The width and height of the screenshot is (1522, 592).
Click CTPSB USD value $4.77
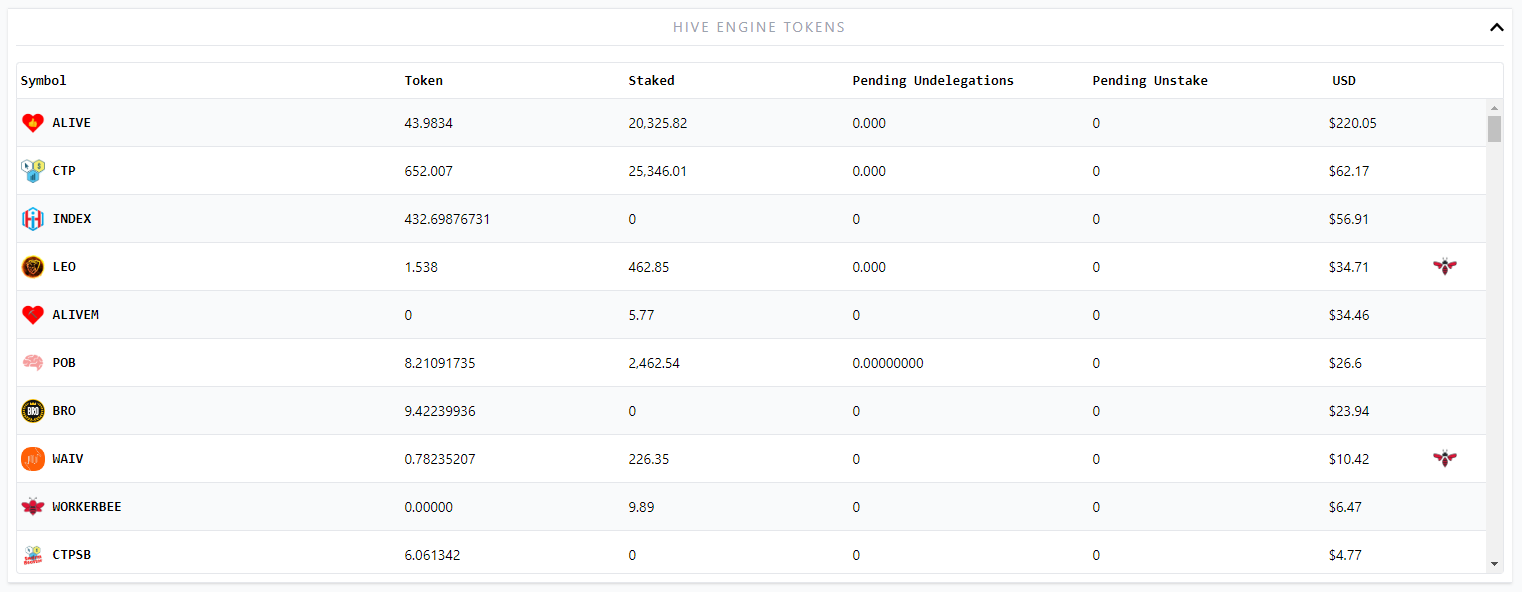pos(1345,555)
